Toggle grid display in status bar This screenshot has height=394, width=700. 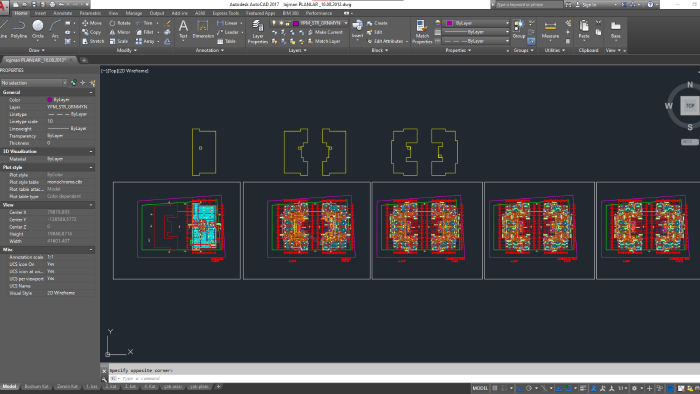click(495, 388)
